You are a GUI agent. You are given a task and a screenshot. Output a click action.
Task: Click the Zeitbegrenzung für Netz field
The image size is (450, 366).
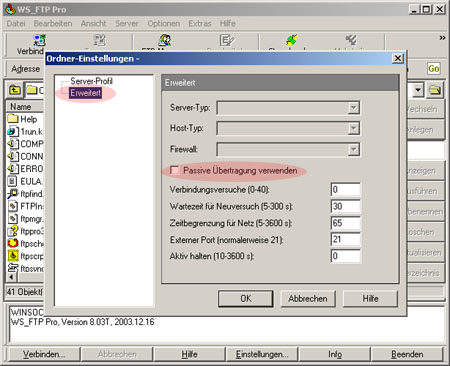coord(346,223)
